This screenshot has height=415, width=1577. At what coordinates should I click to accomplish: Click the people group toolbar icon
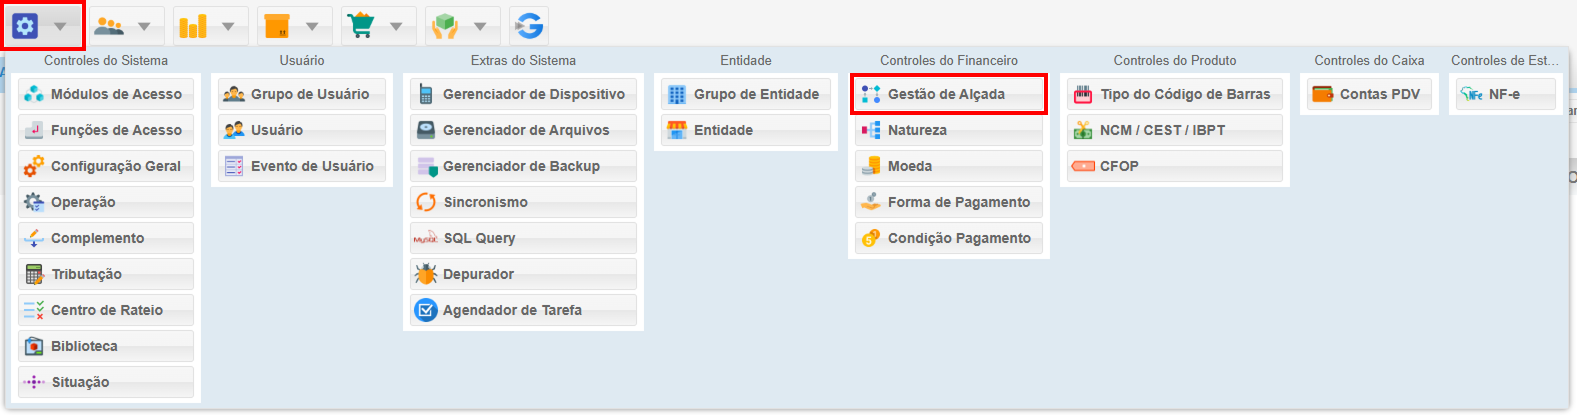click(x=109, y=26)
